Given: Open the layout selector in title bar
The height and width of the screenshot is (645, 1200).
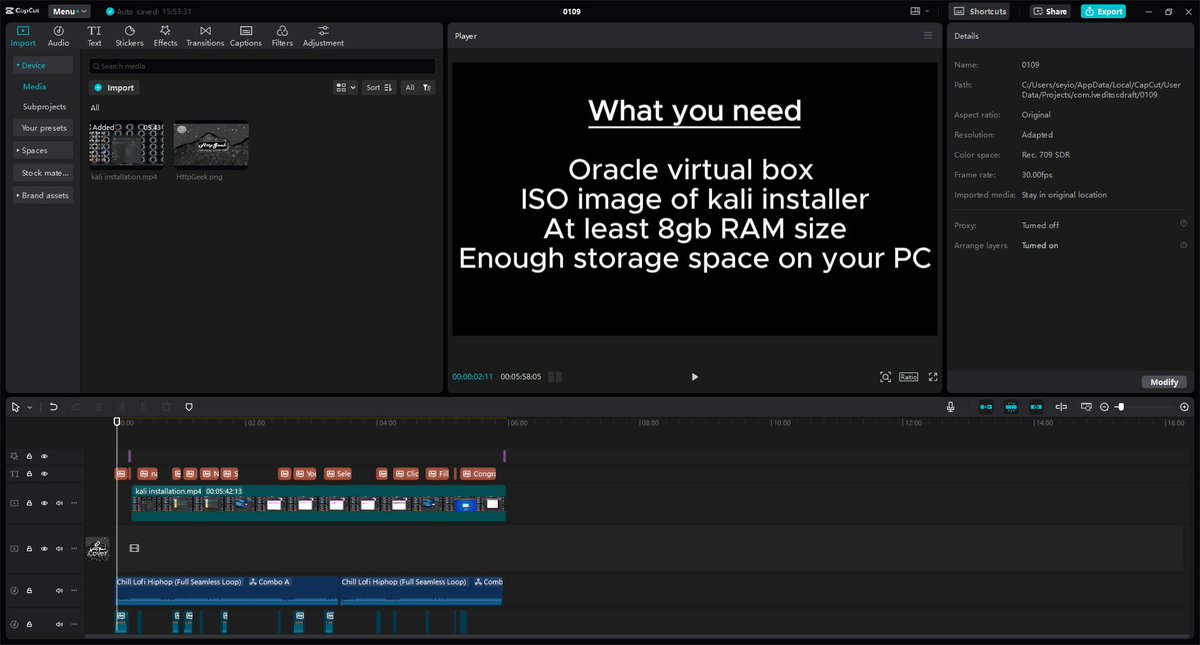Looking at the screenshot, I should coord(919,11).
